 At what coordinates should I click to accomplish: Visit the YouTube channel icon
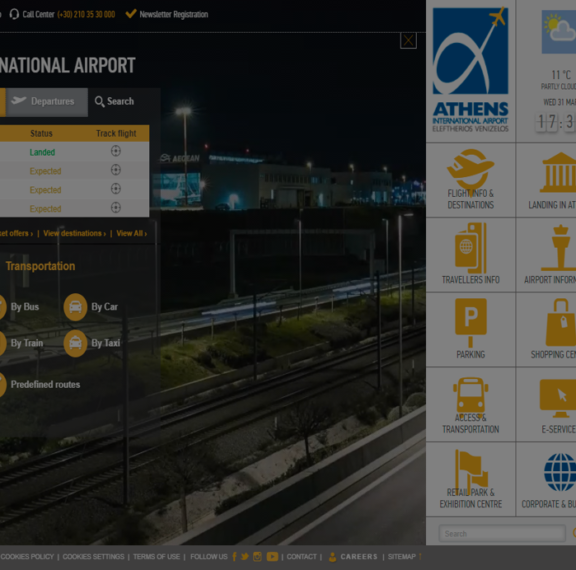(x=272, y=557)
